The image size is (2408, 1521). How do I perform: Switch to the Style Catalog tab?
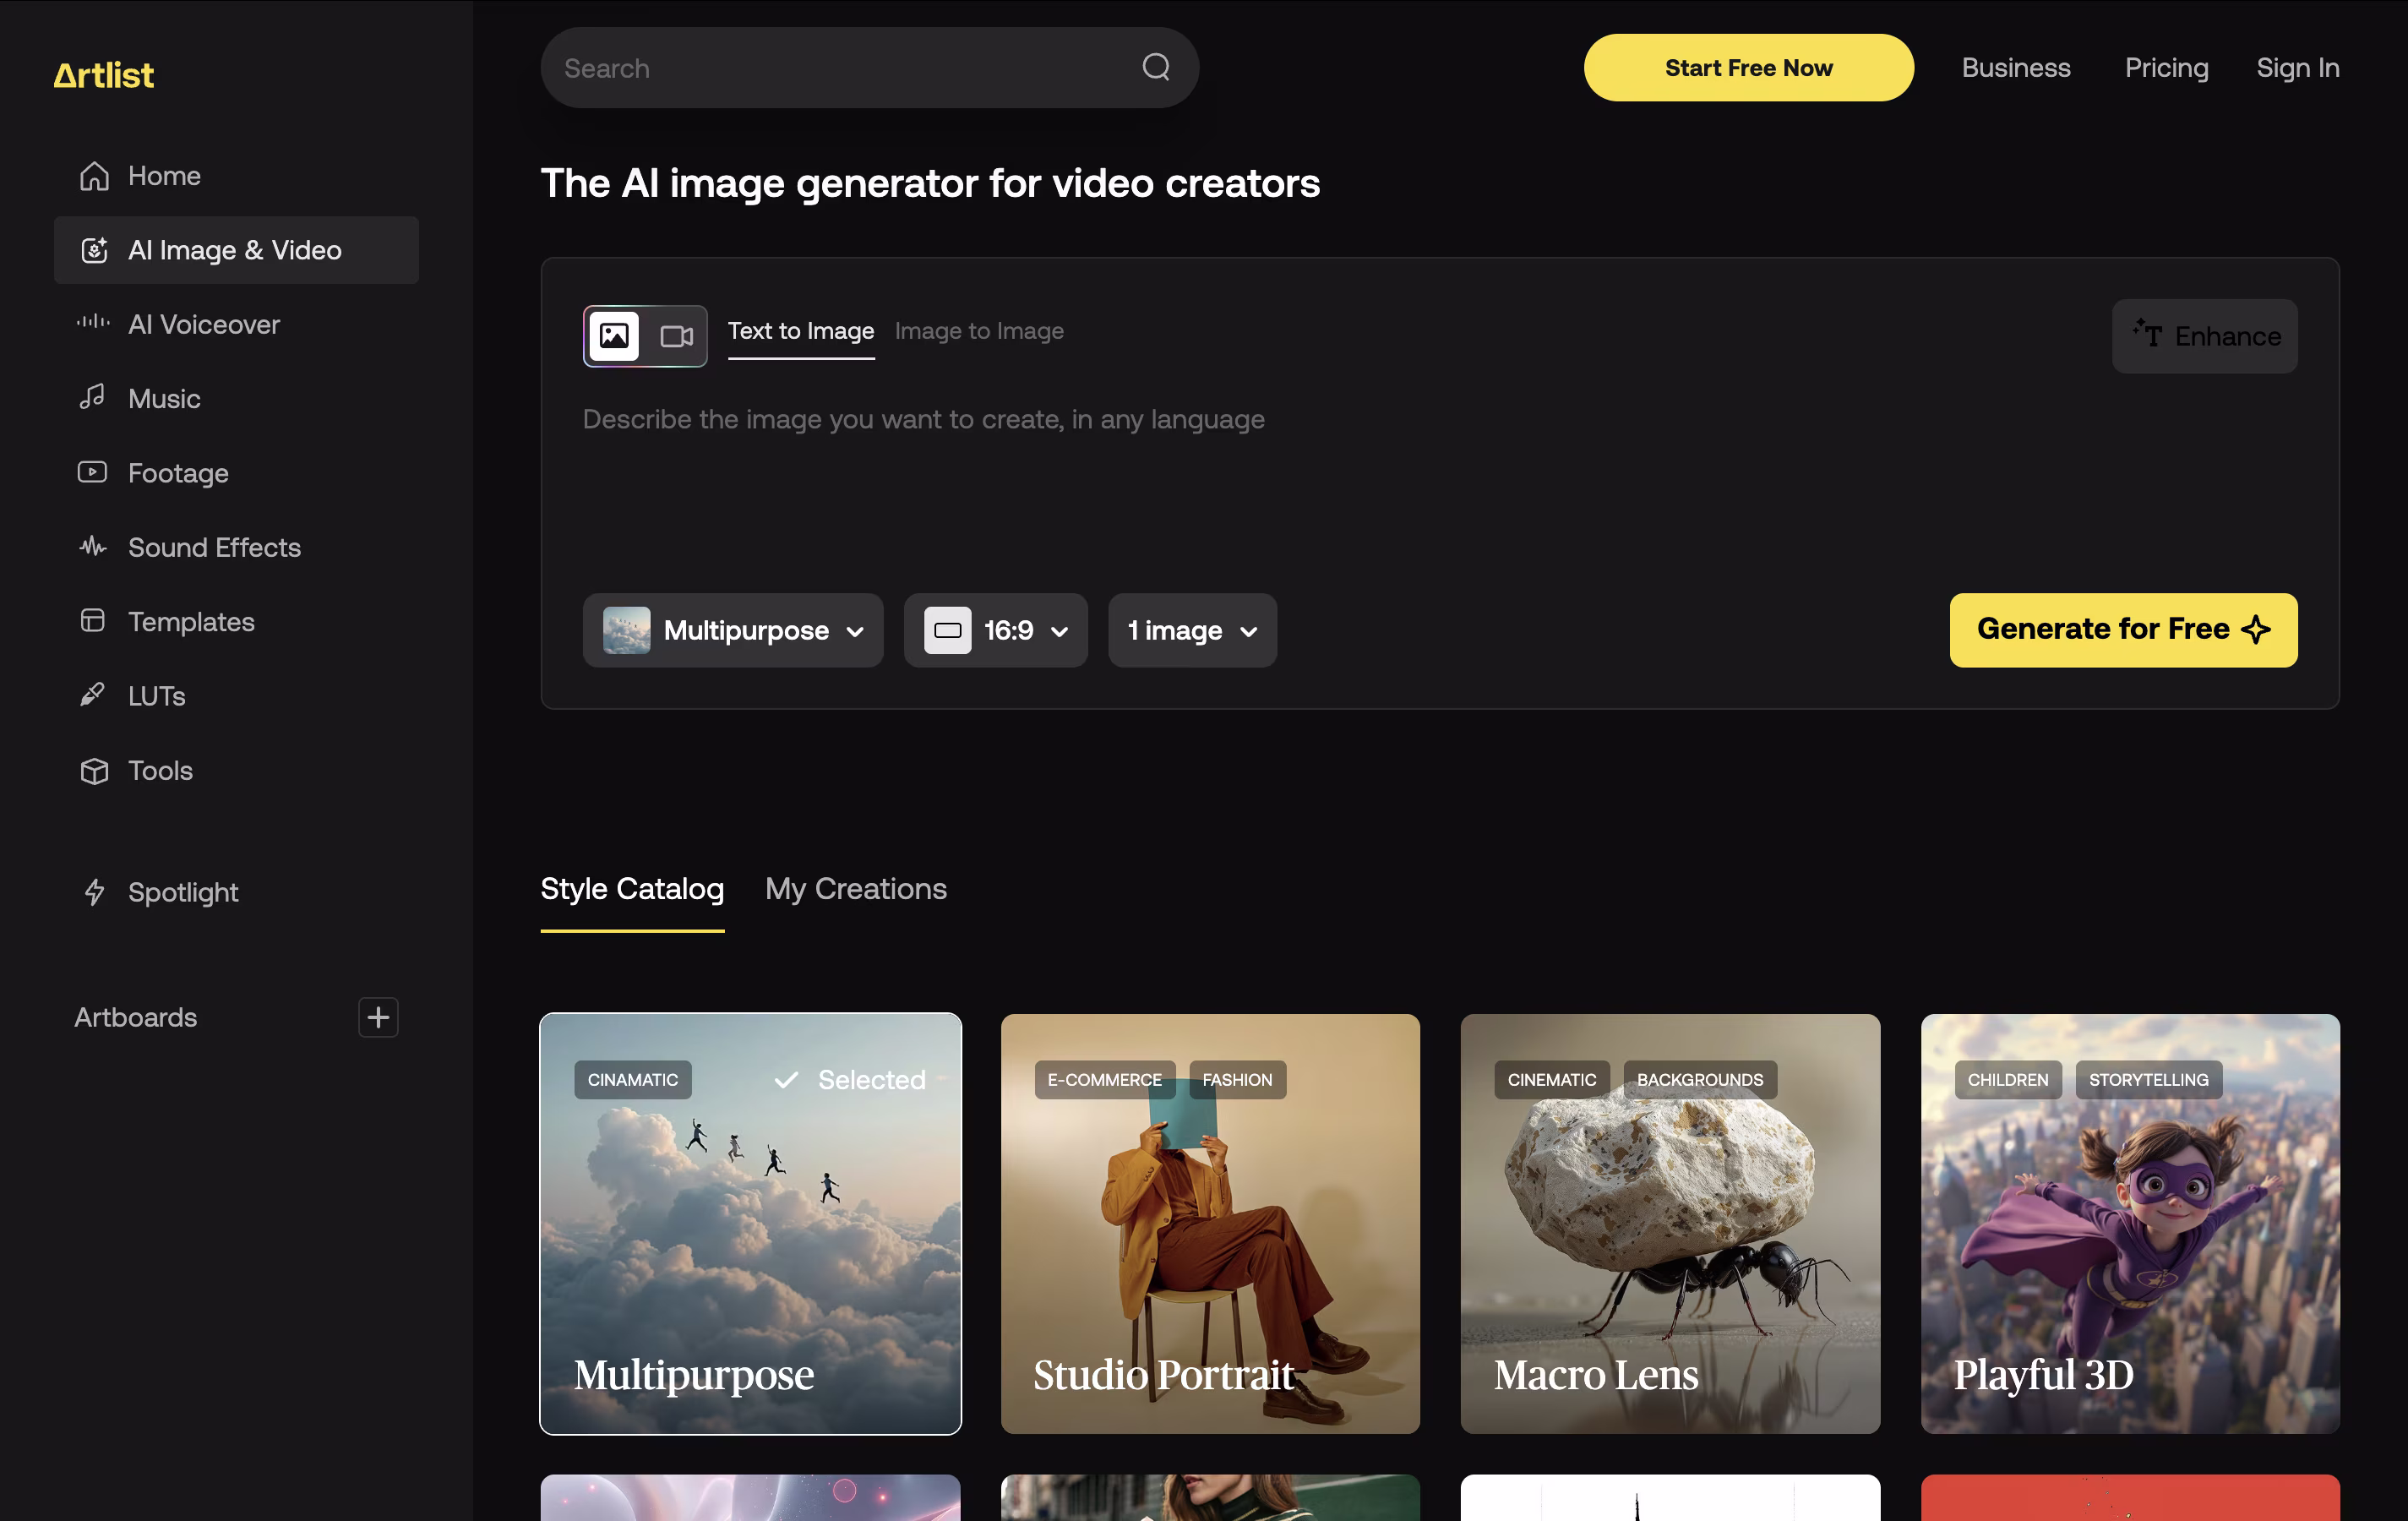632,890
